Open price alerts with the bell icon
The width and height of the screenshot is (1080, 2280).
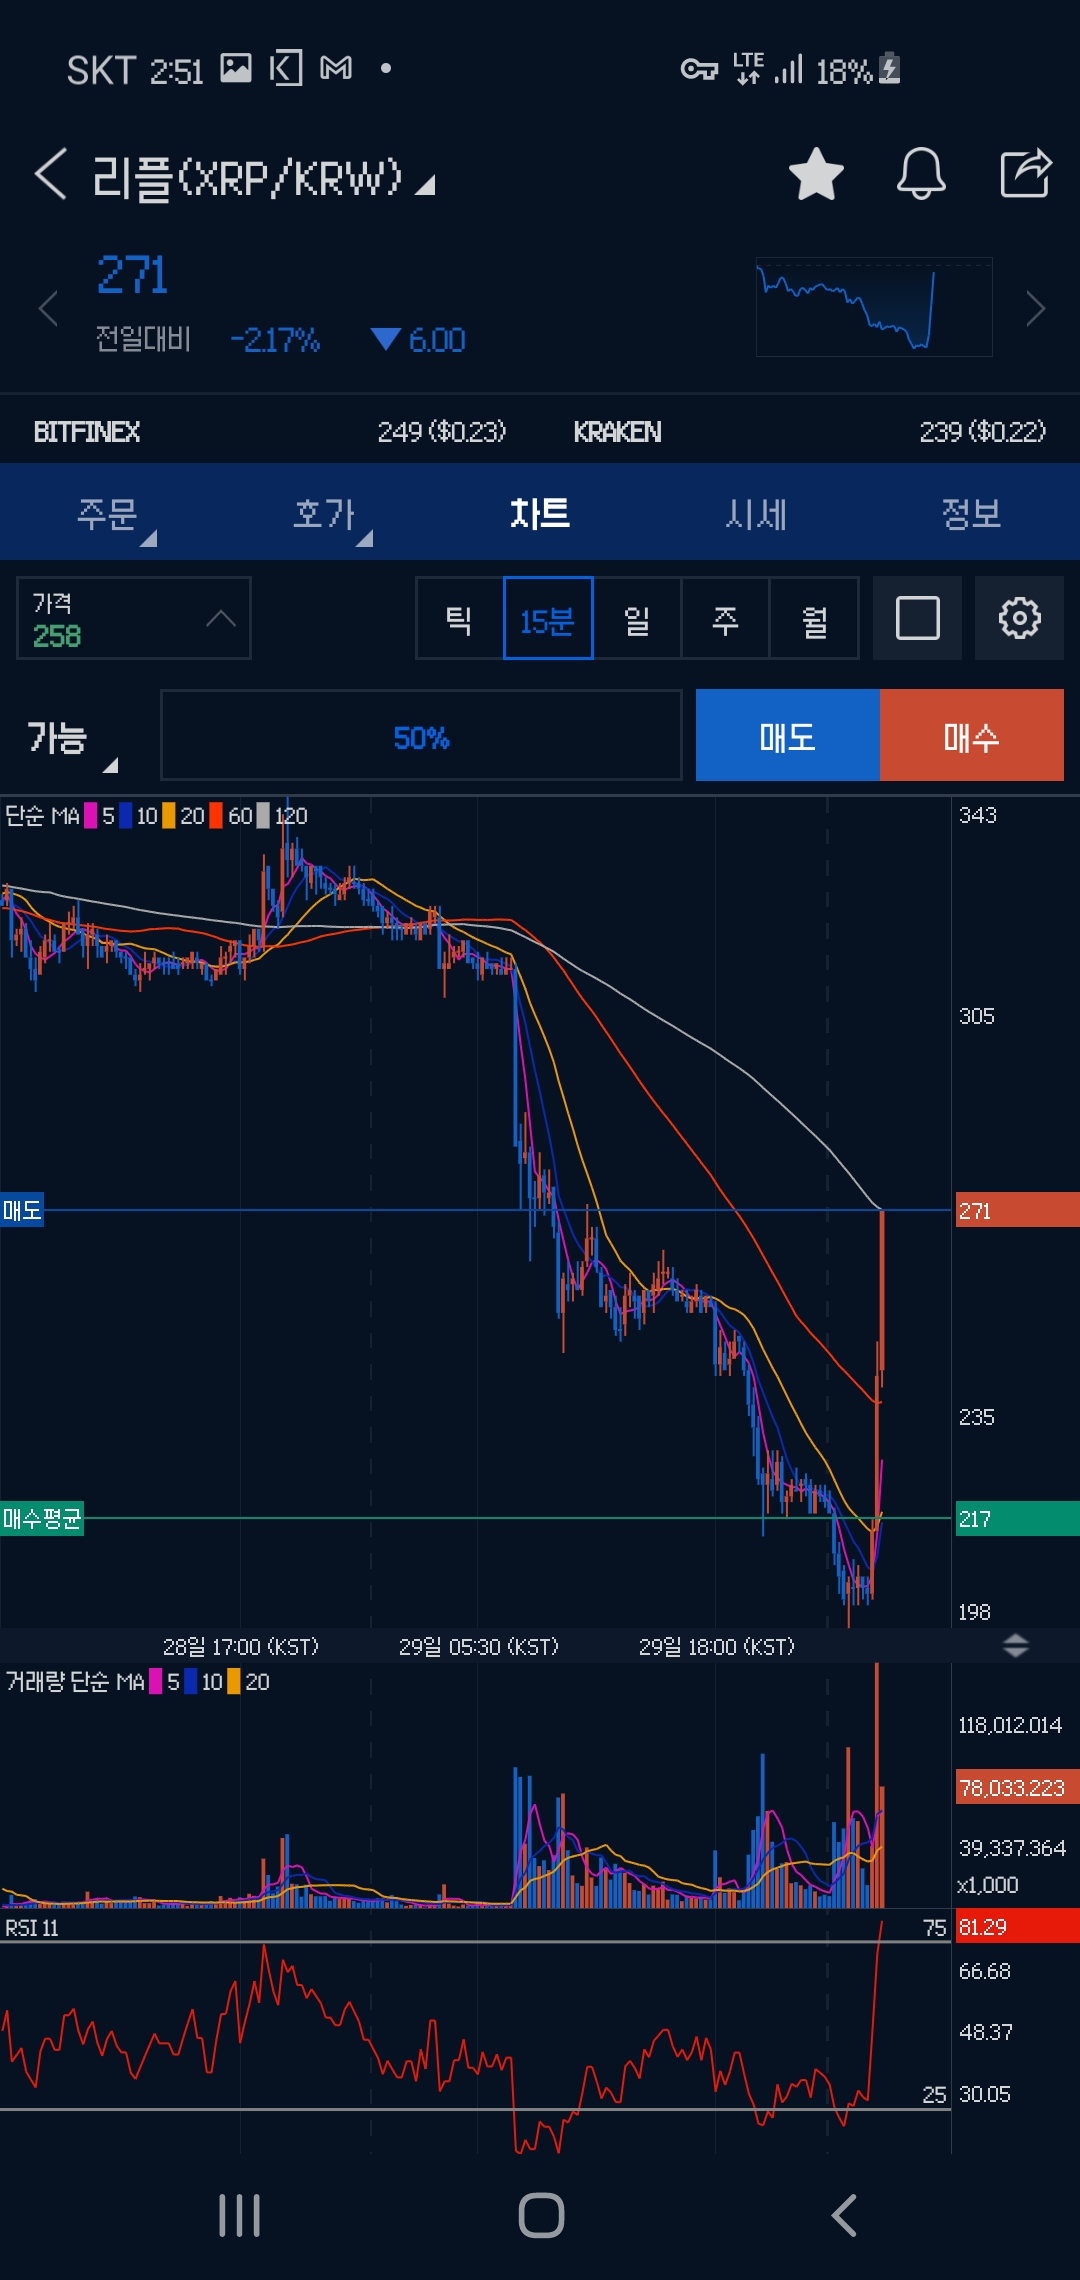(x=920, y=174)
